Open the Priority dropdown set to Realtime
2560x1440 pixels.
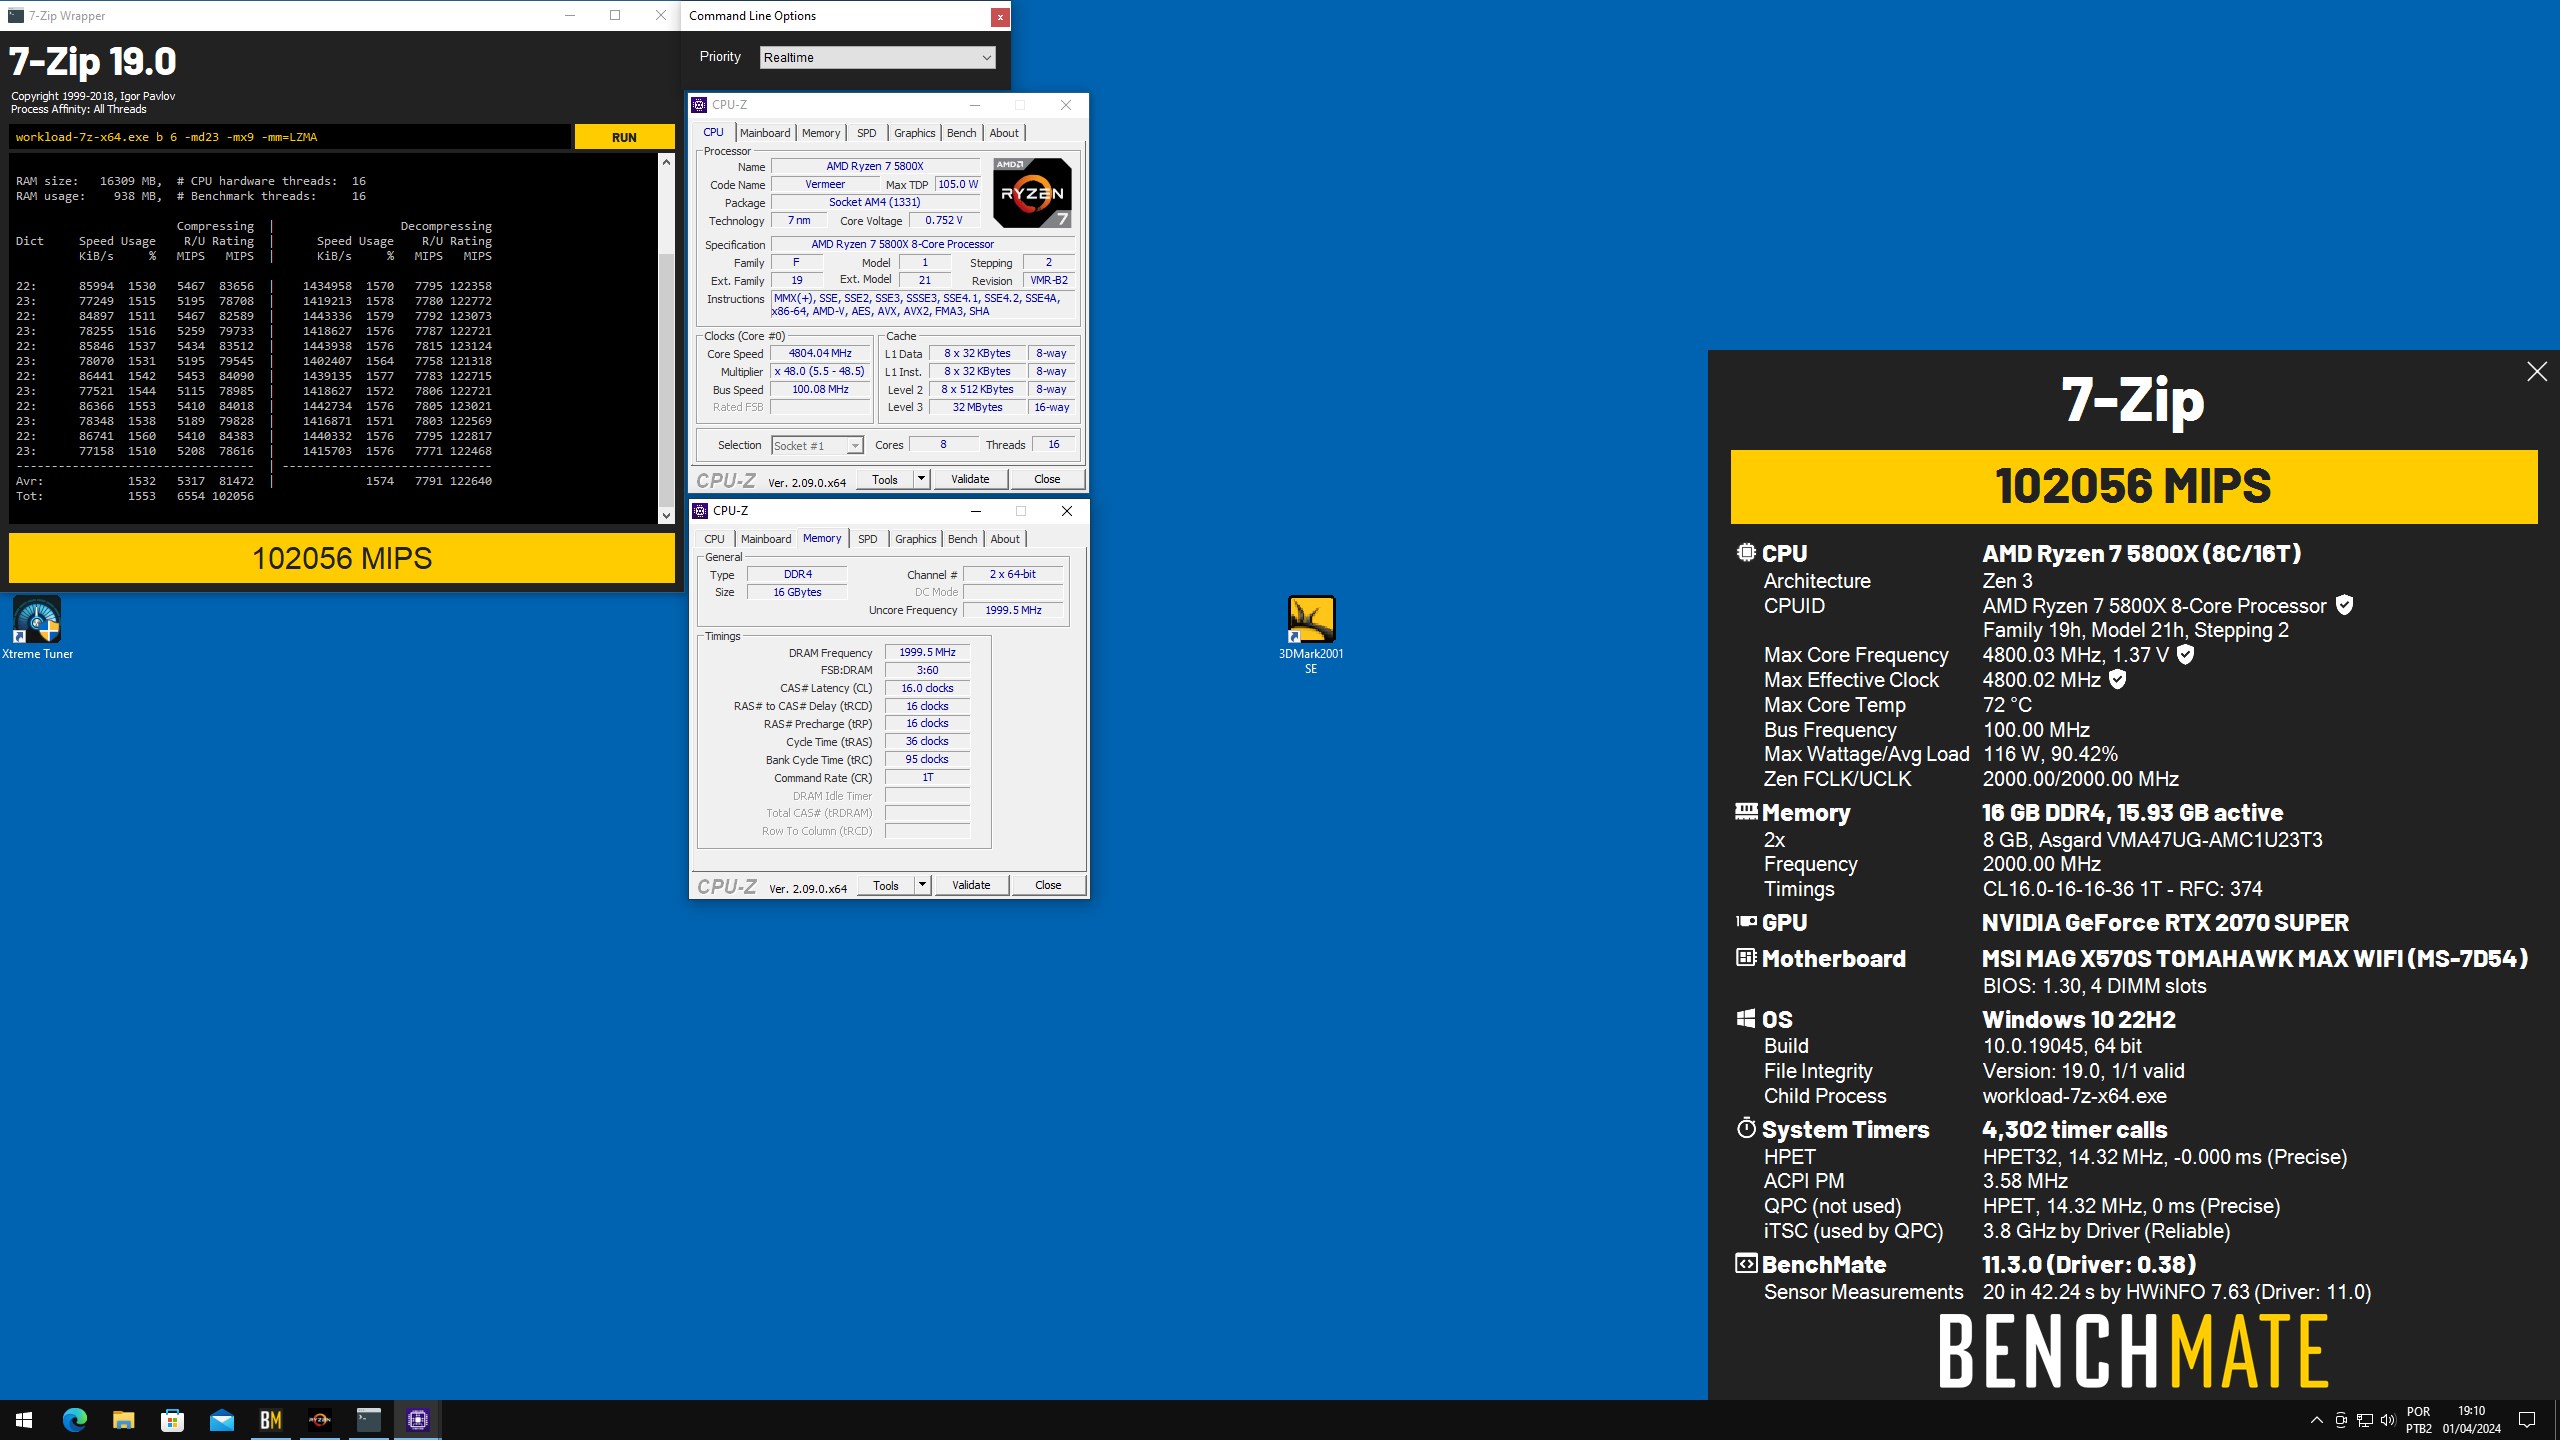[877, 57]
